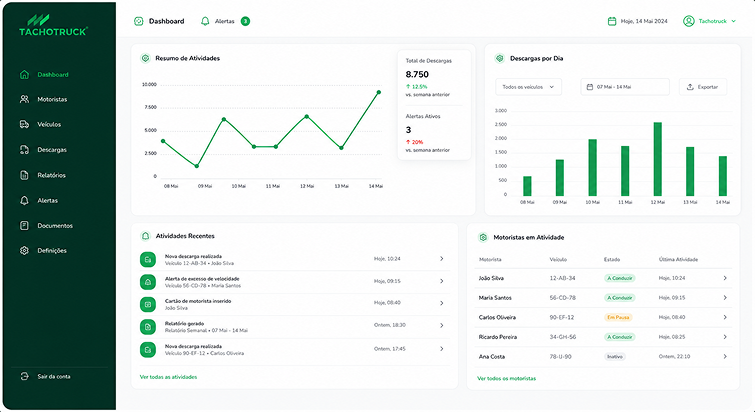The width and height of the screenshot is (755, 412).
Task: Click the Alerta de excesso de velocidade icon
Action: tap(148, 282)
